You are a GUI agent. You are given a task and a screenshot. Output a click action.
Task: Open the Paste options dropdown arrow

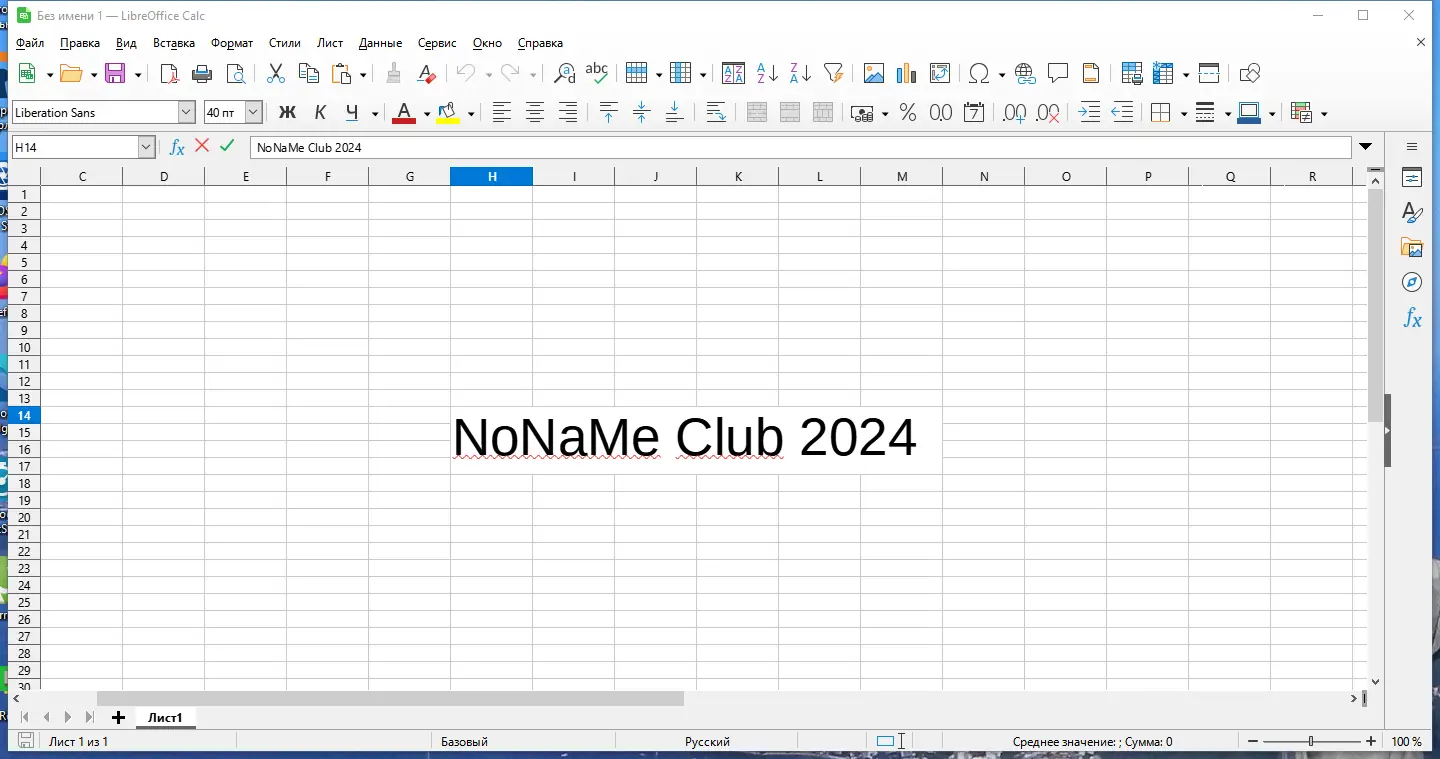click(x=363, y=74)
